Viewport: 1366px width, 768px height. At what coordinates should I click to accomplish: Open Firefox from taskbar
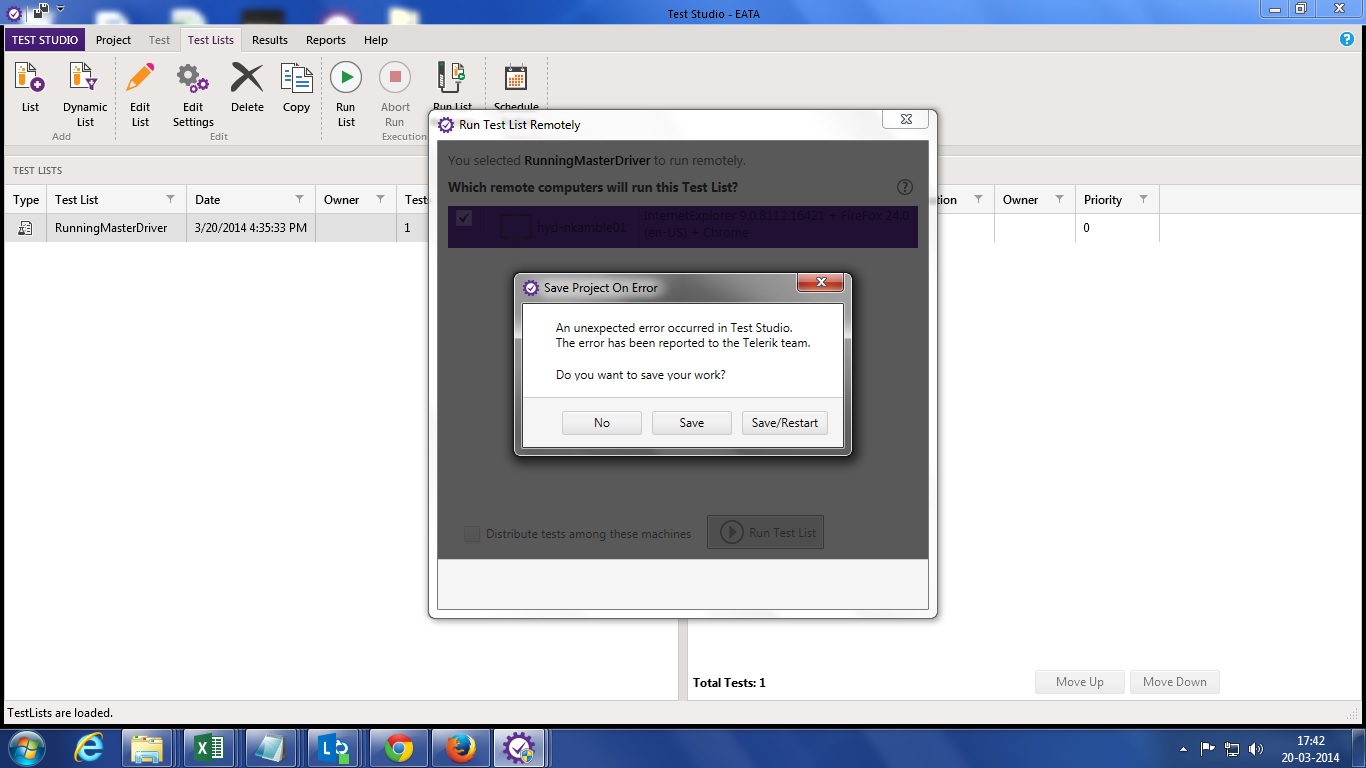pos(460,748)
